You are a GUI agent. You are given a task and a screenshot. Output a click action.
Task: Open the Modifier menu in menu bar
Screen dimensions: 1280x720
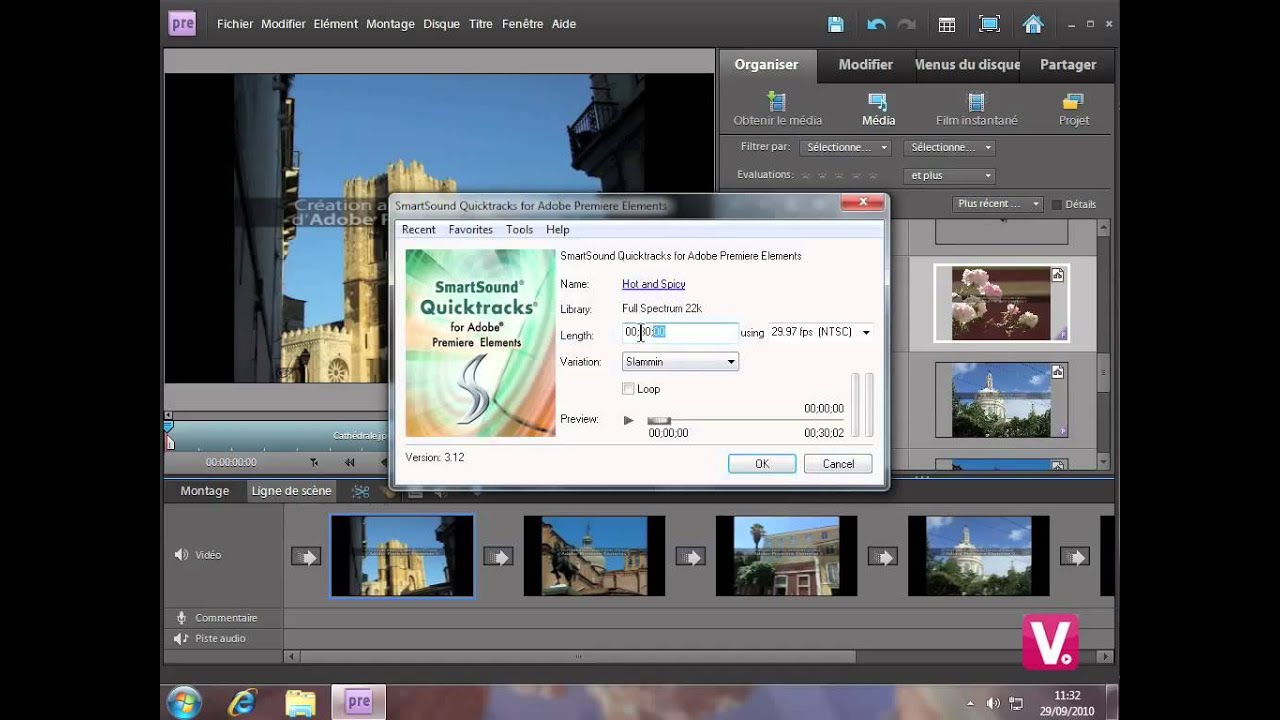[283, 24]
